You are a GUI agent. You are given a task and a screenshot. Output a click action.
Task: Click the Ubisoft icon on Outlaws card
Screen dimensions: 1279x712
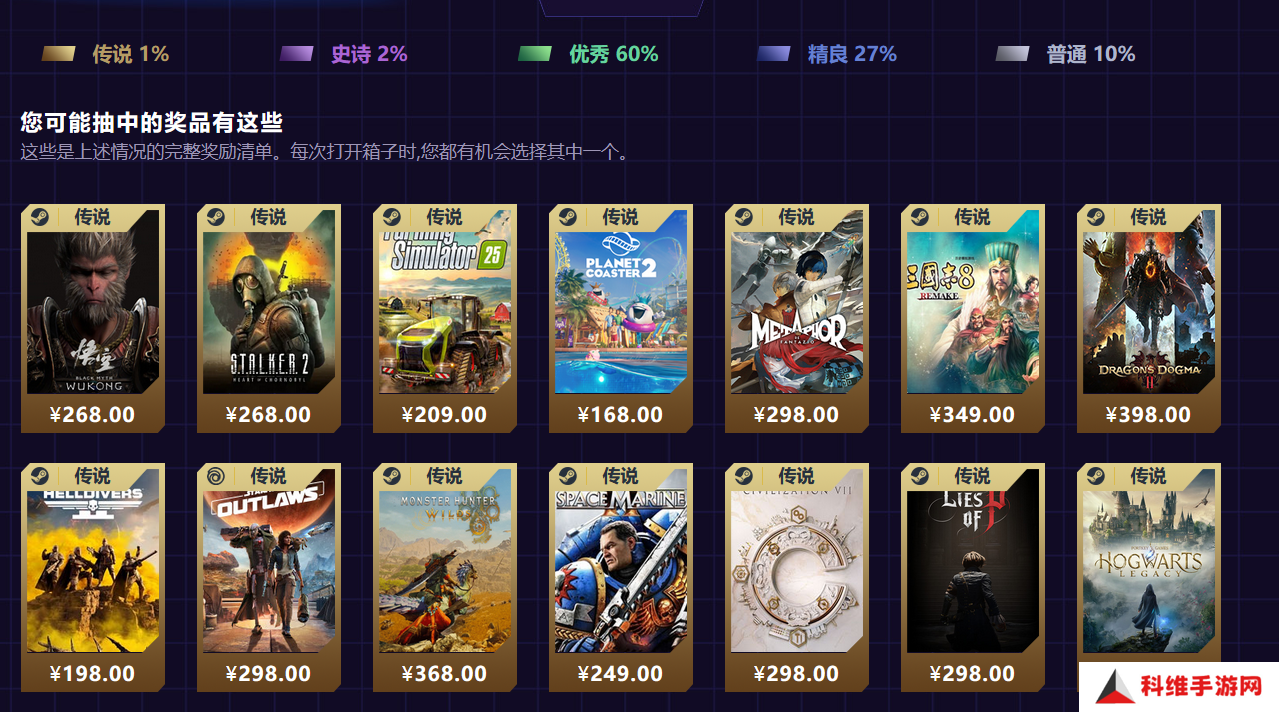tap(215, 475)
